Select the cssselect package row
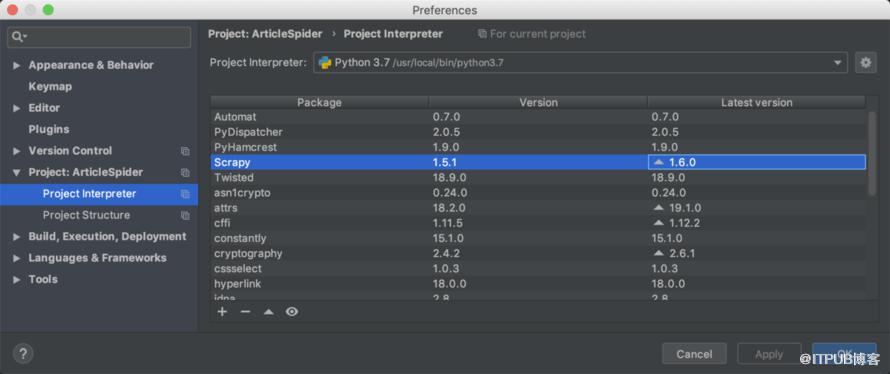Image resolution: width=890 pixels, height=374 pixels. pyautogui.click(x=538, y=268)
